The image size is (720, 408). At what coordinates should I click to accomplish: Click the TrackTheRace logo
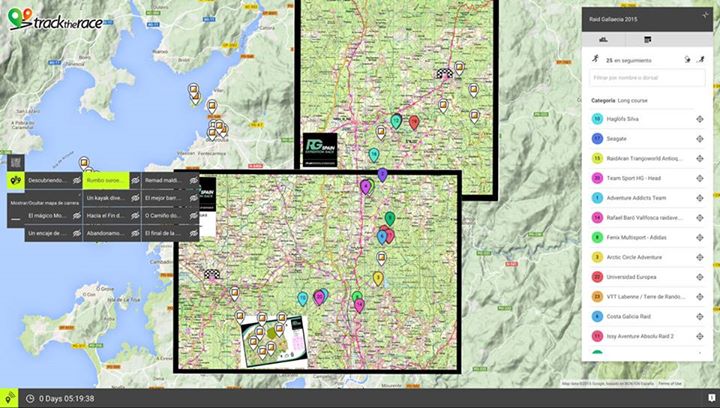pos(55,19)
